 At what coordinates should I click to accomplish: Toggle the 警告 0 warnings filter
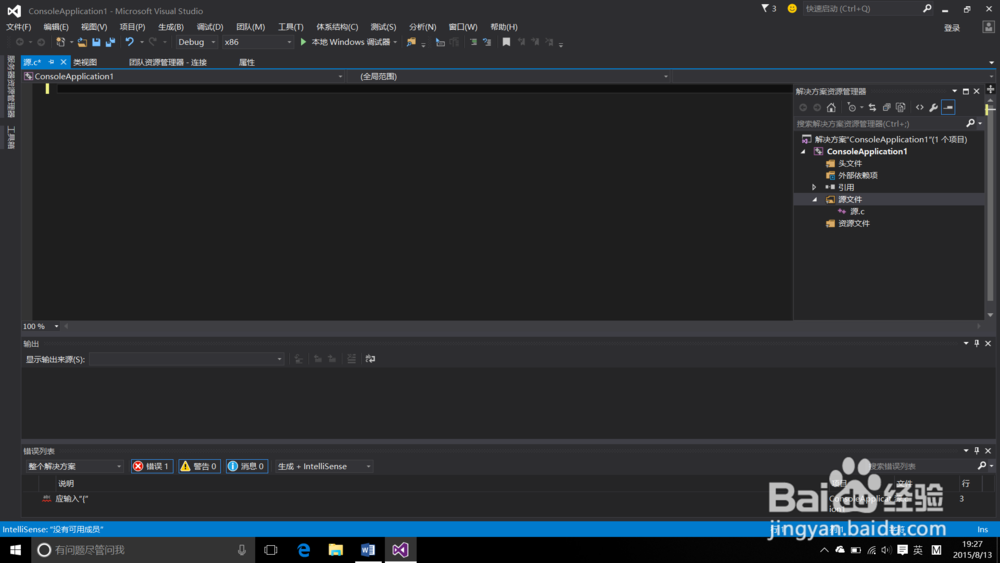[199, 466]
